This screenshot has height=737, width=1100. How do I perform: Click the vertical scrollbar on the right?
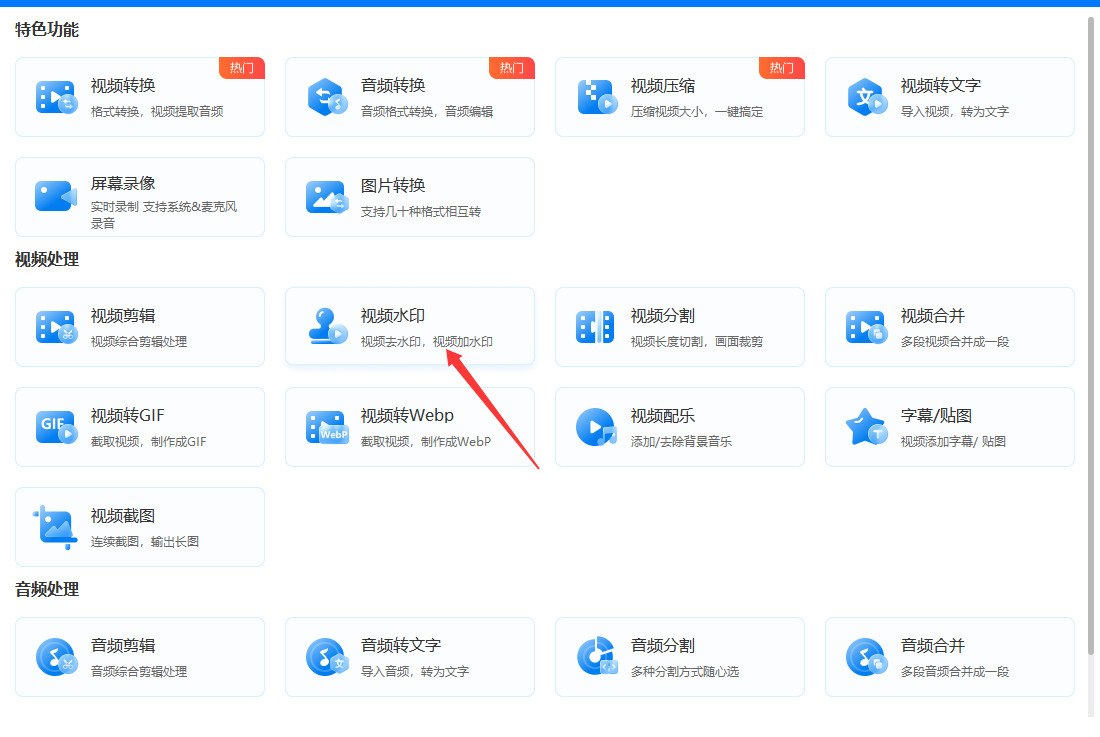(x=1091, y=337)
